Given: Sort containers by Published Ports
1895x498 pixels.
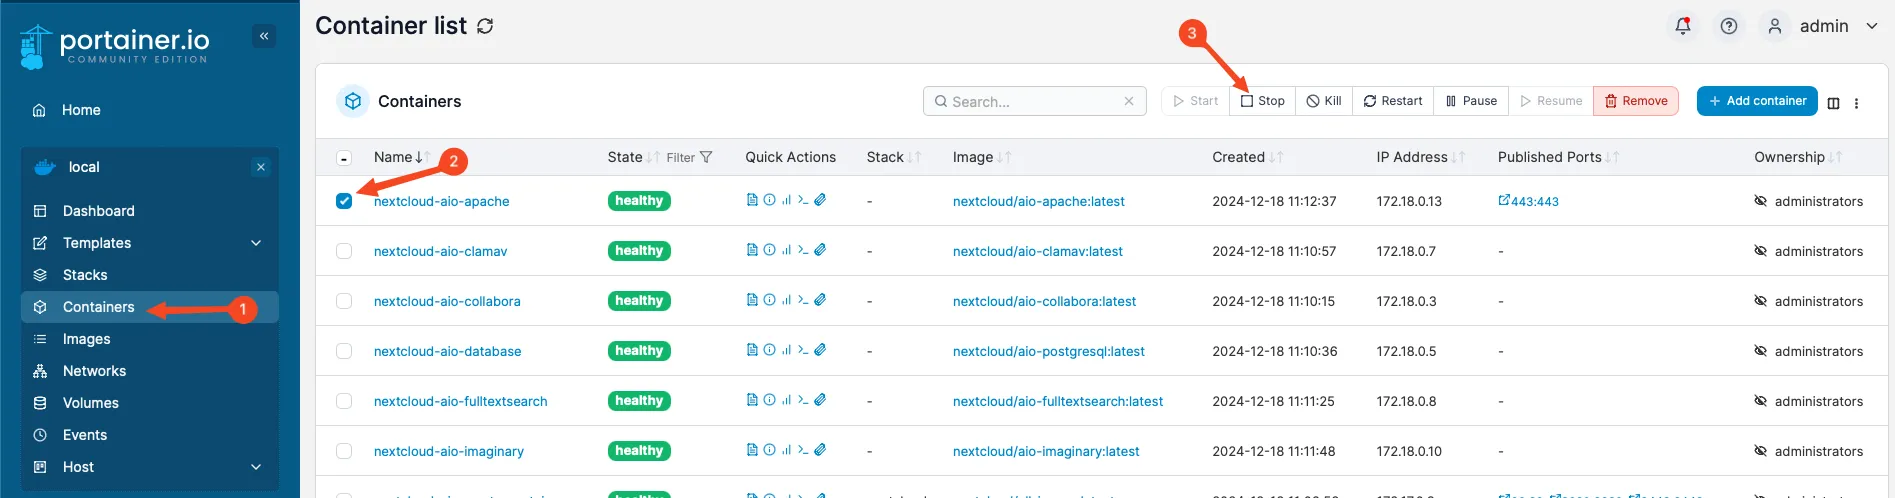Looking at the screenshot, I should (1558, 157).
